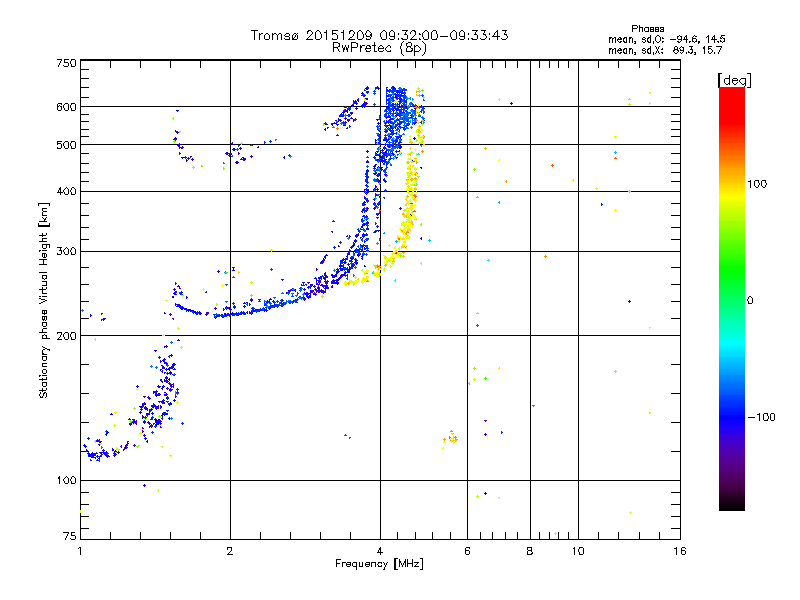Click the plot title "Tromsø 20151209 09:32:00-09:33:43"

[379, 35]
